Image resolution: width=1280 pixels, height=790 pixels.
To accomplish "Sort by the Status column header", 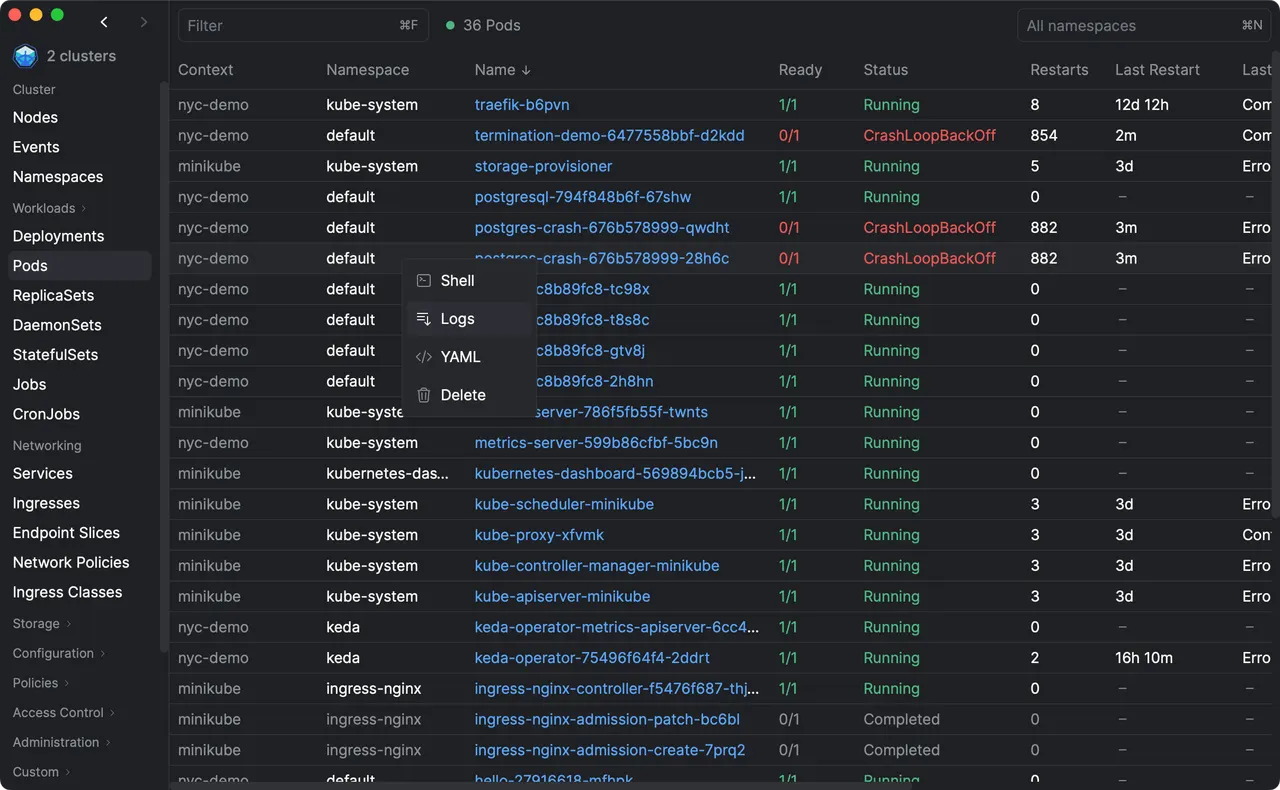I will click(x=886, y=70).
